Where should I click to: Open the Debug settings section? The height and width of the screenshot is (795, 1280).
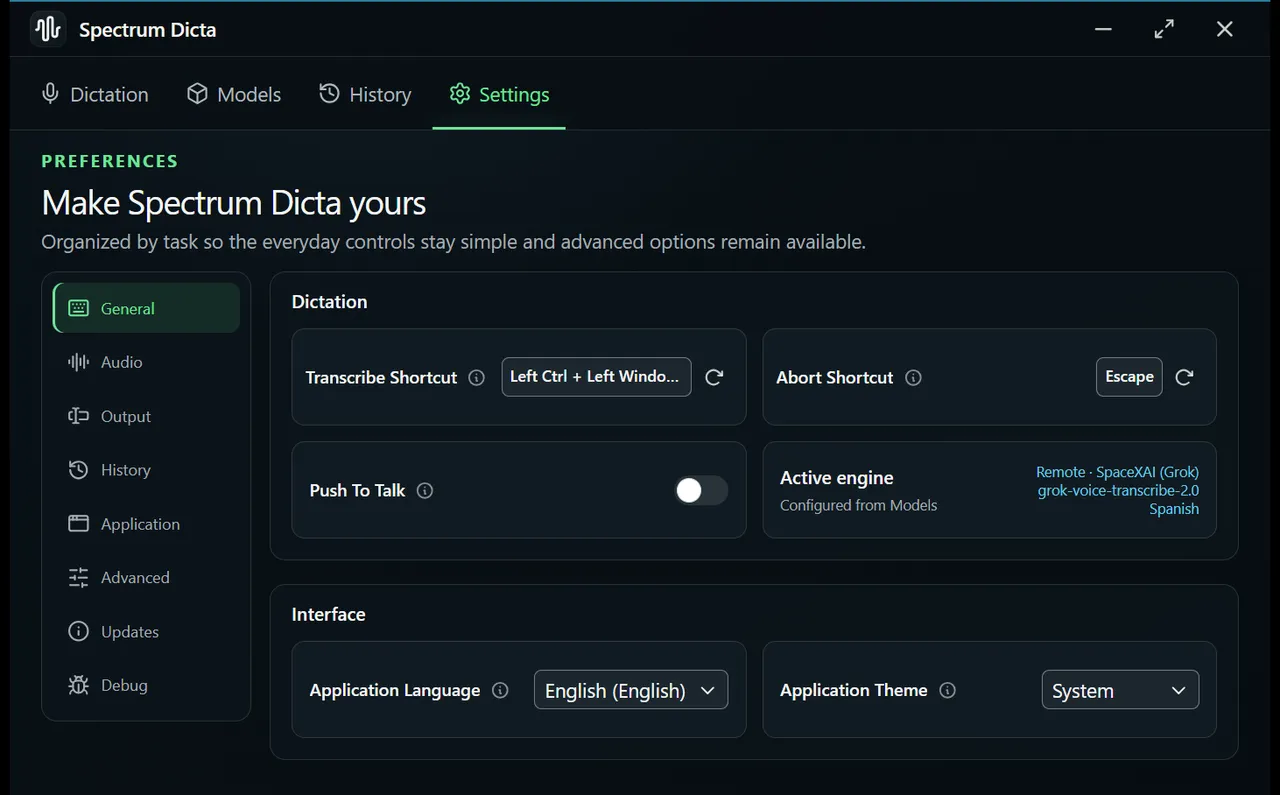[x=146, y=685]
